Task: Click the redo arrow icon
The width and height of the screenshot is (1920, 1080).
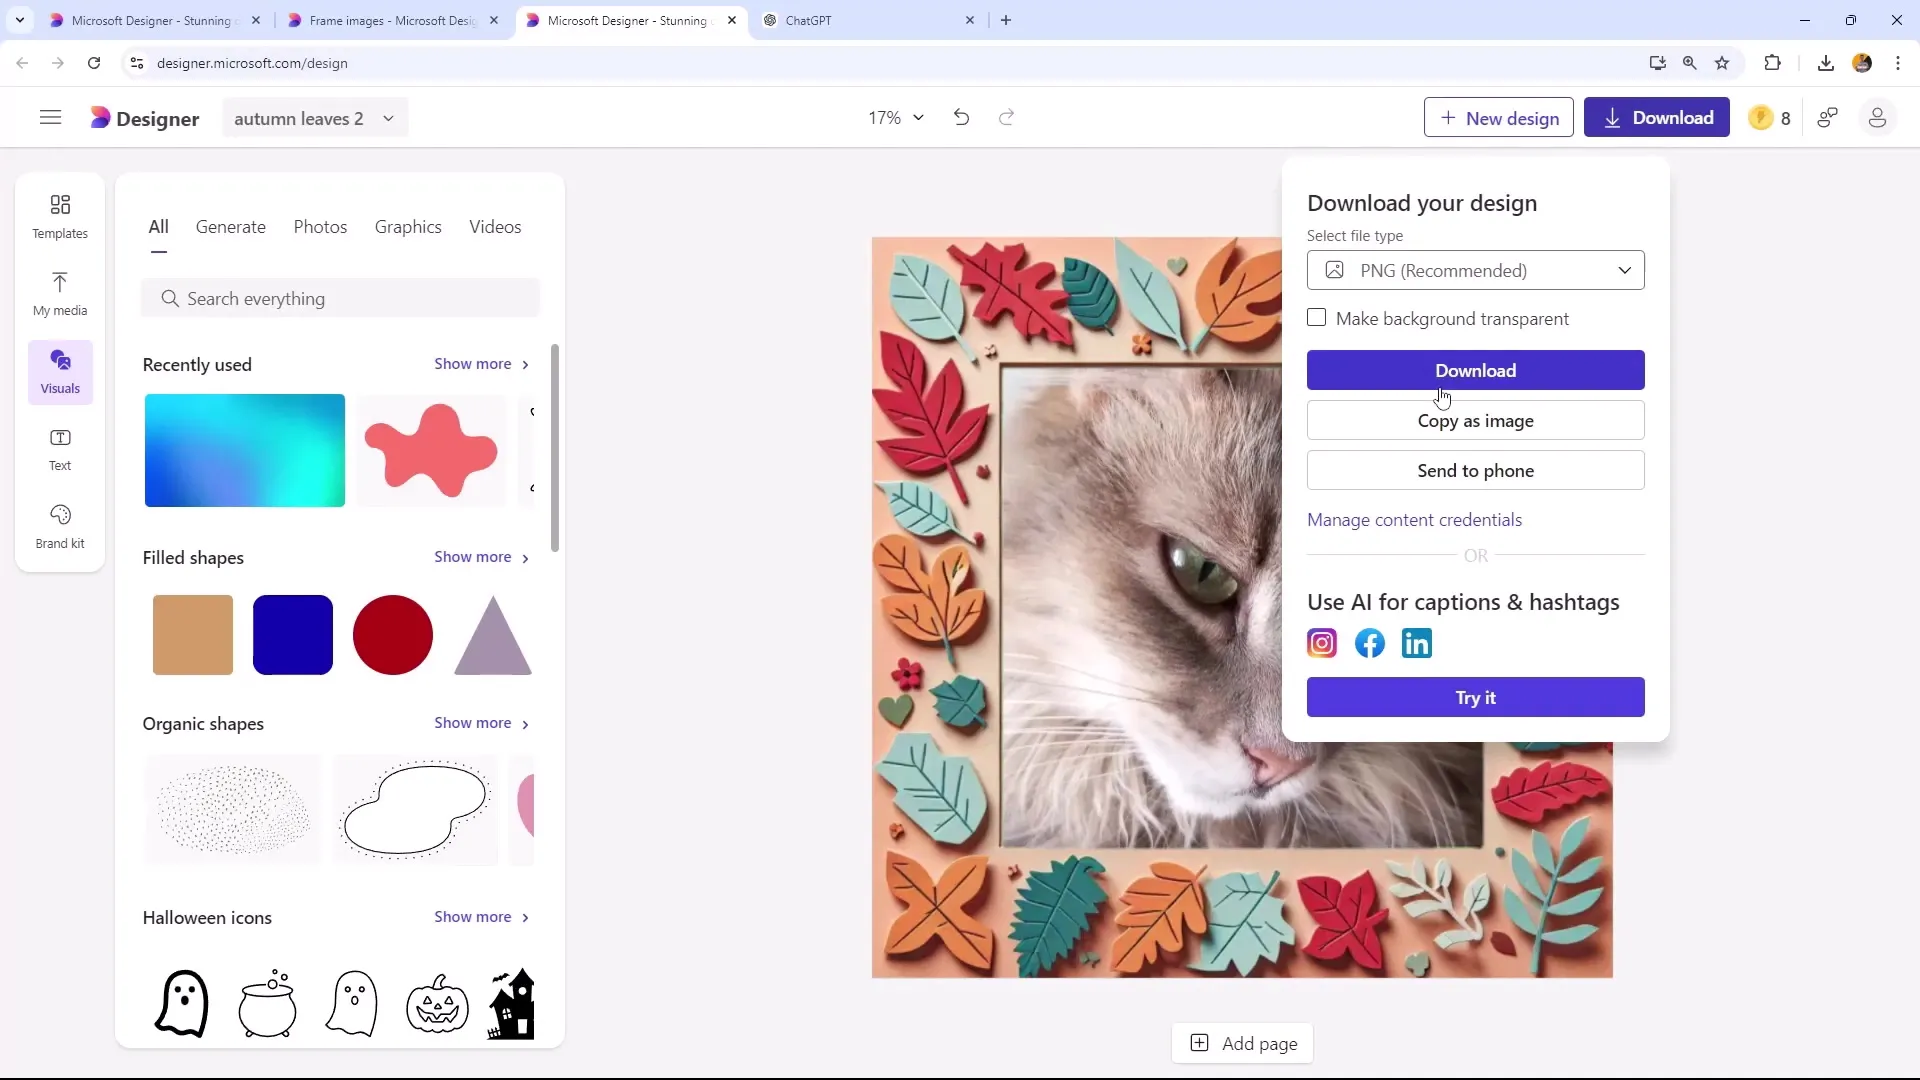Action: pyautogui.click(x=1007, y=116)
